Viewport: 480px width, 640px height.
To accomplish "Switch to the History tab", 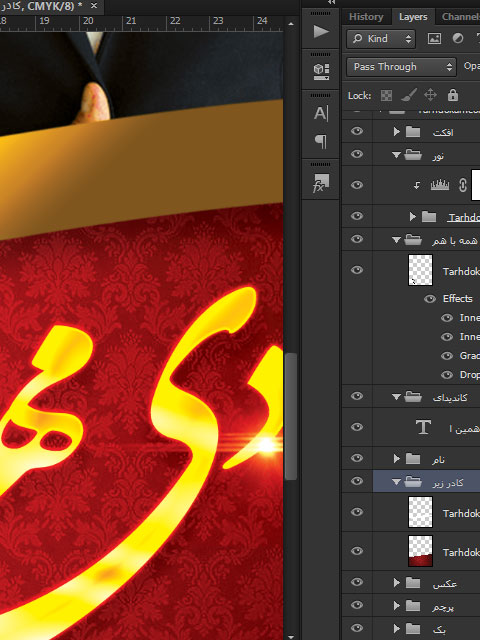I will pyautogui.click(x=366, y=17).
